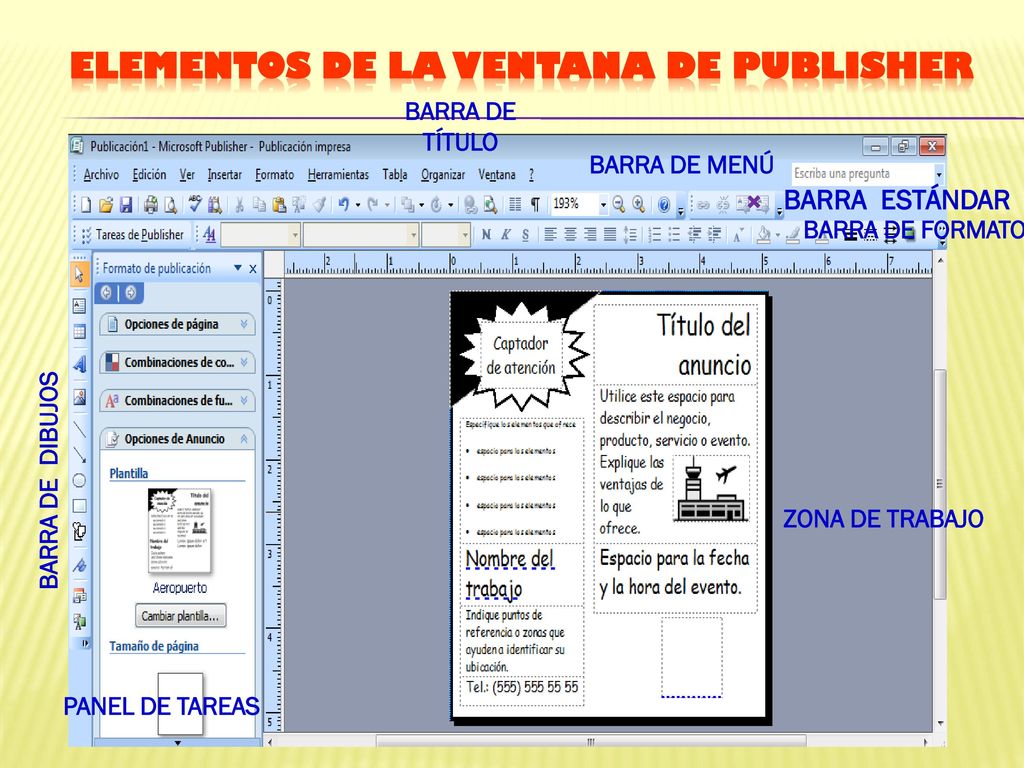Open the Archivo menu
This screenshot has width=1024, height=768.
pos(101,174)
